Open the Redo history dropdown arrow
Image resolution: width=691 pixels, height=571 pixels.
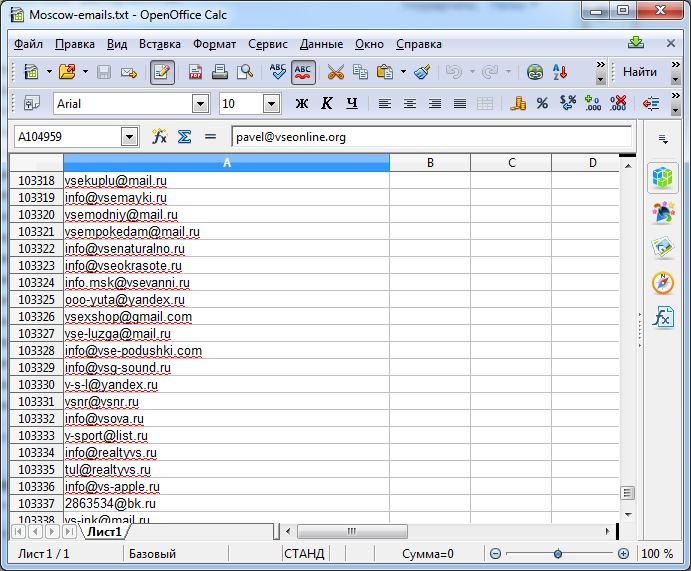coord(509,72)
